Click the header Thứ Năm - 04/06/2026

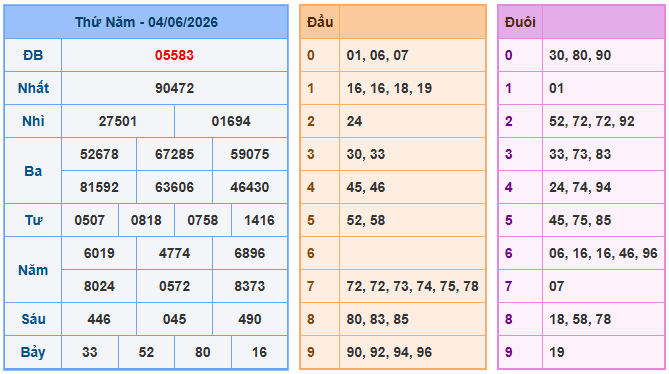[146, 22]
